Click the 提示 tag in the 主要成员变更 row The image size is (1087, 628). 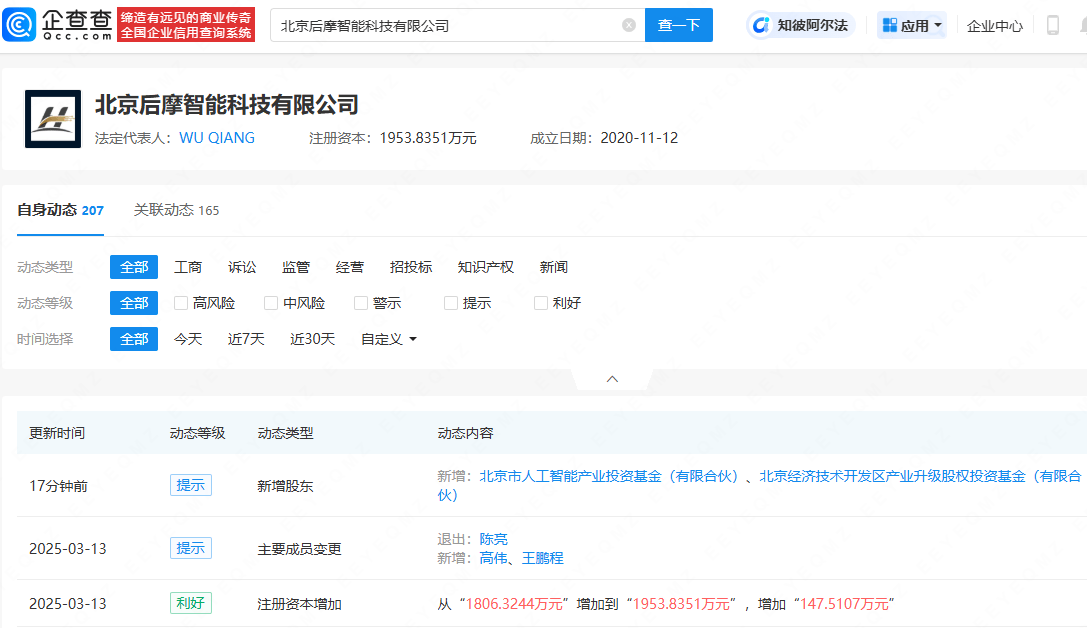[191, 548]
